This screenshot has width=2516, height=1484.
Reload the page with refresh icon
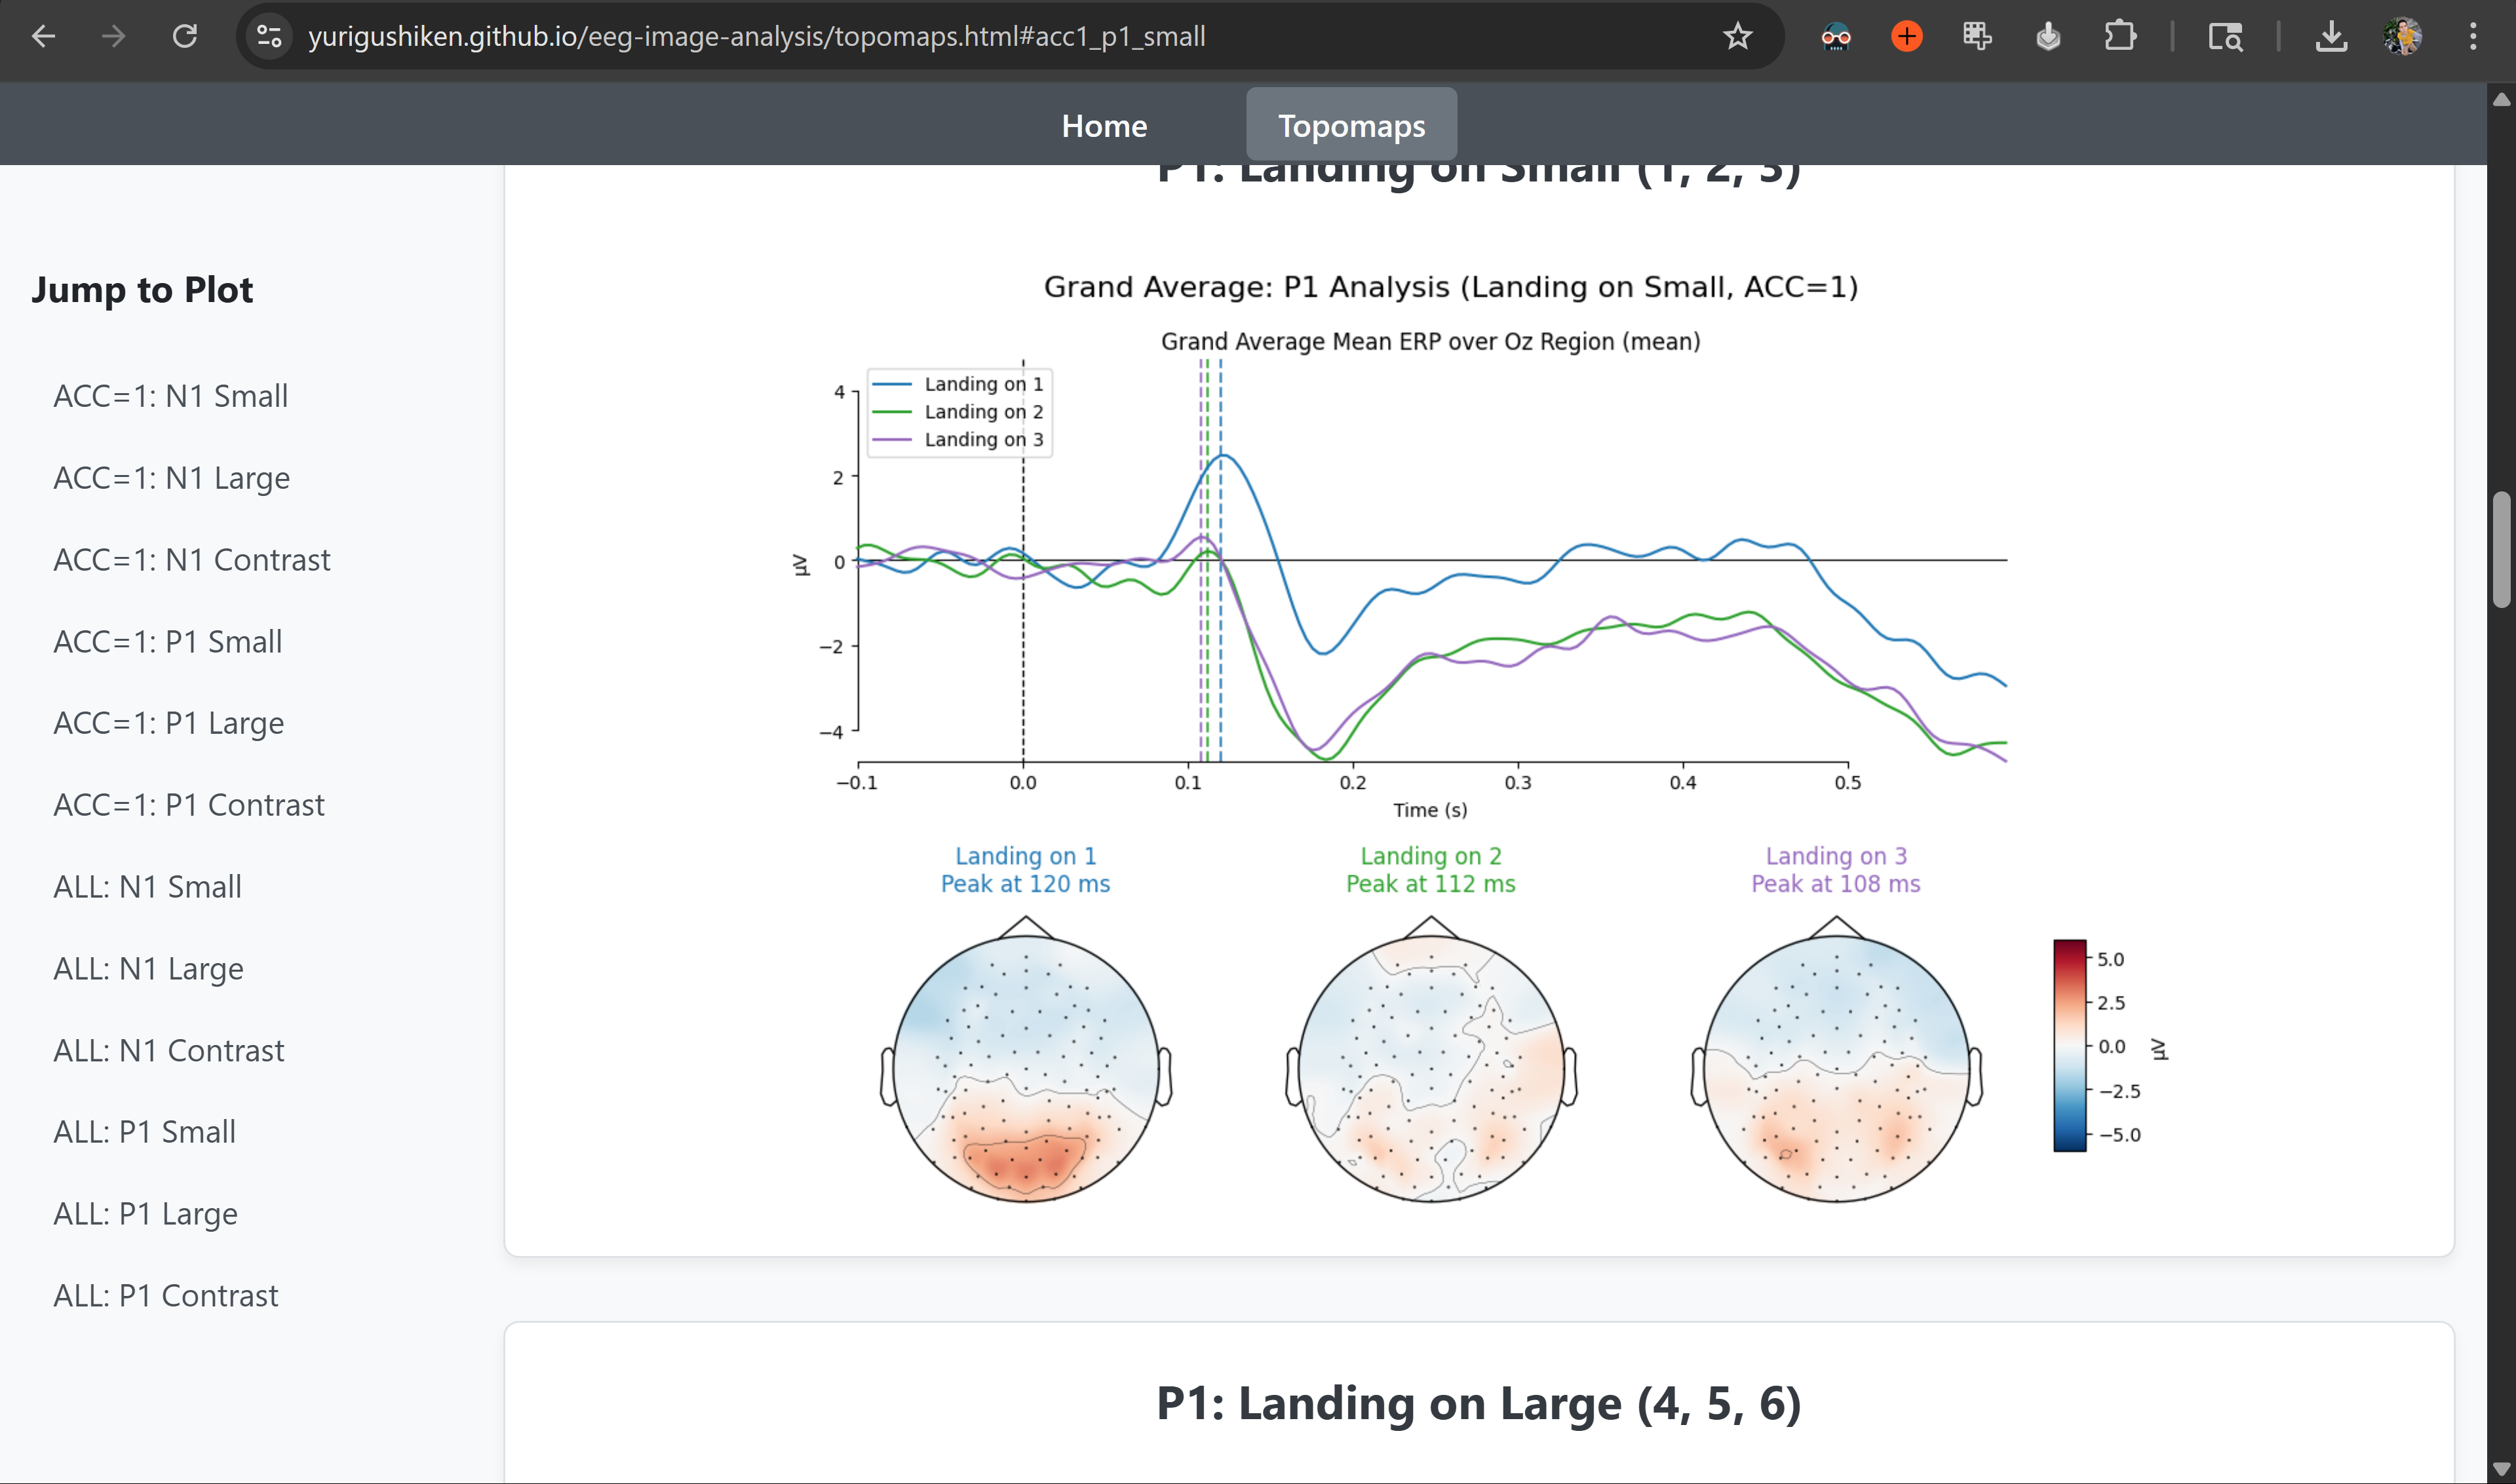[185, 37]
